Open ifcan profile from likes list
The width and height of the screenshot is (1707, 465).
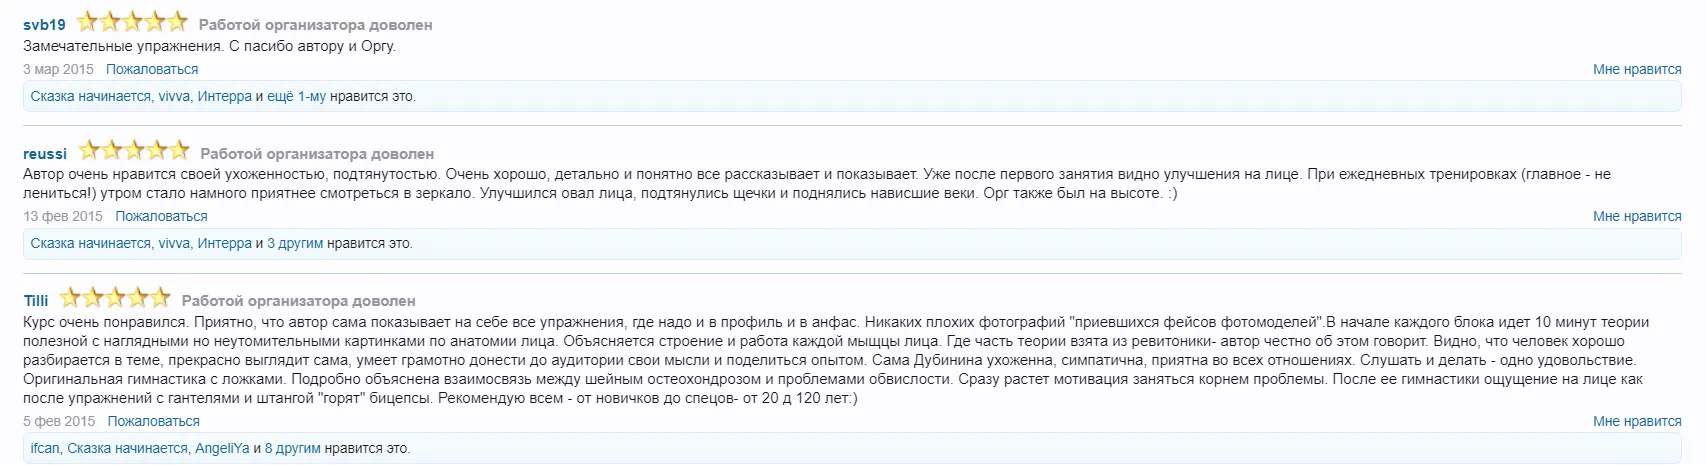(x=45, y=448)
